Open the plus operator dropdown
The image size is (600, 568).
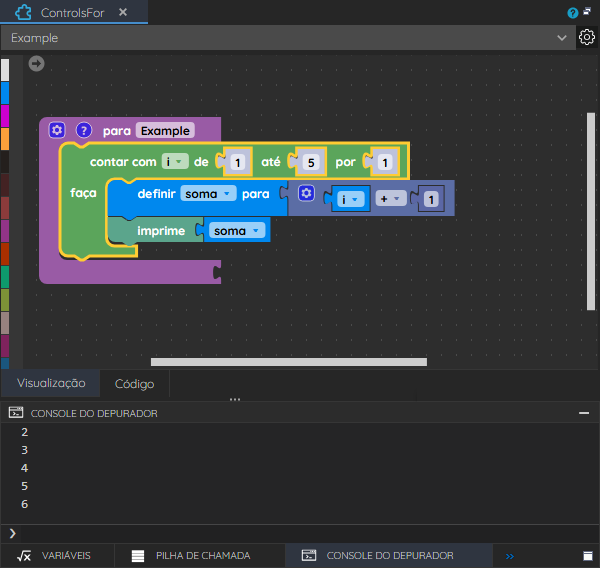tap(391, 198)
